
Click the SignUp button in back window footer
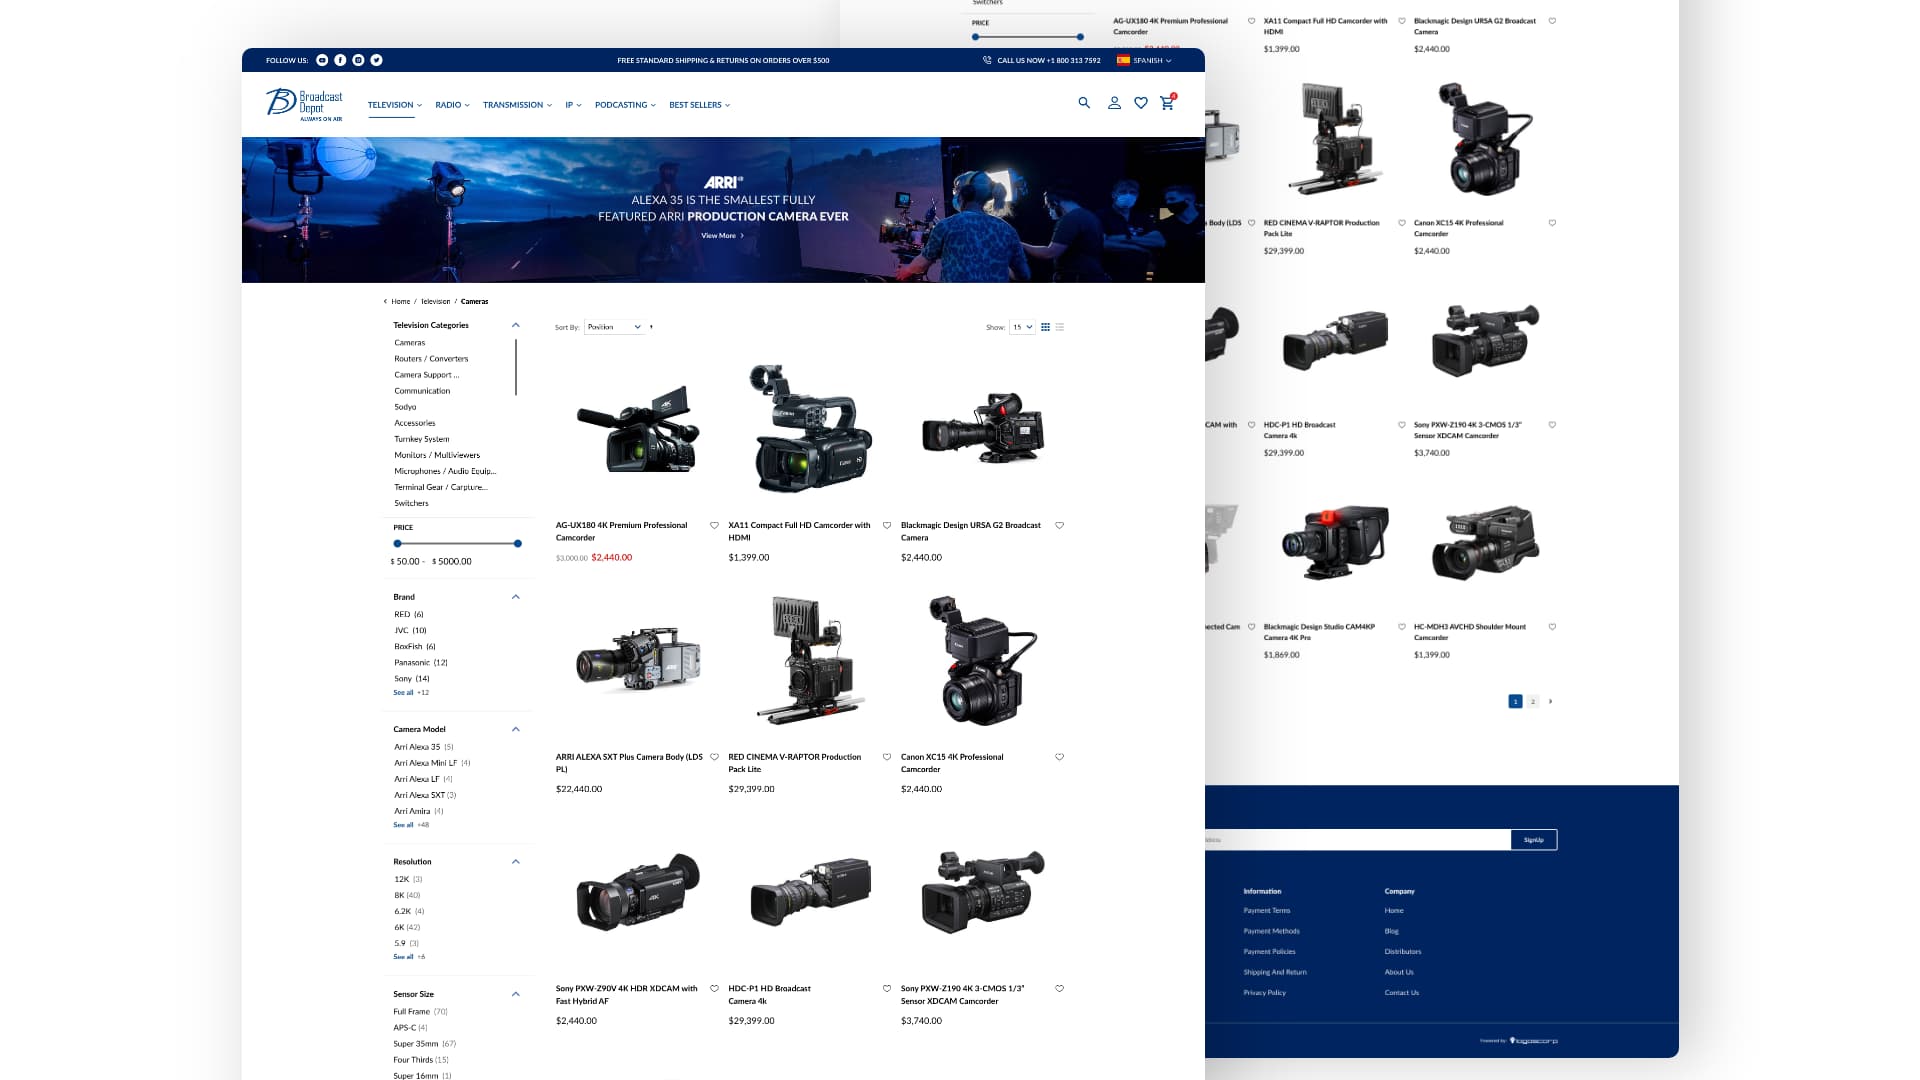tap(1534, 840)
